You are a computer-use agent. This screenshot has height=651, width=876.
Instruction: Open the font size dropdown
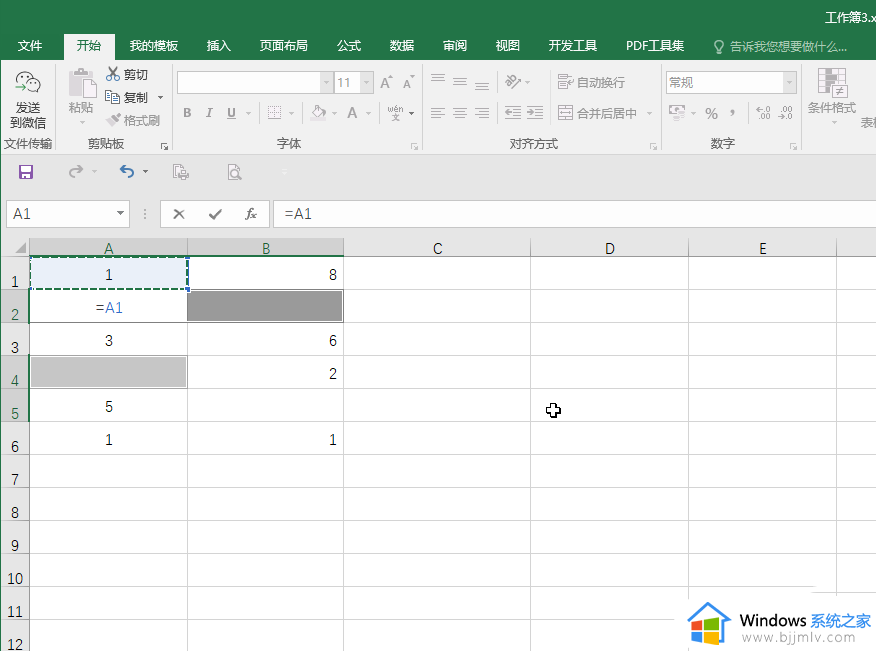pos(367,82)
